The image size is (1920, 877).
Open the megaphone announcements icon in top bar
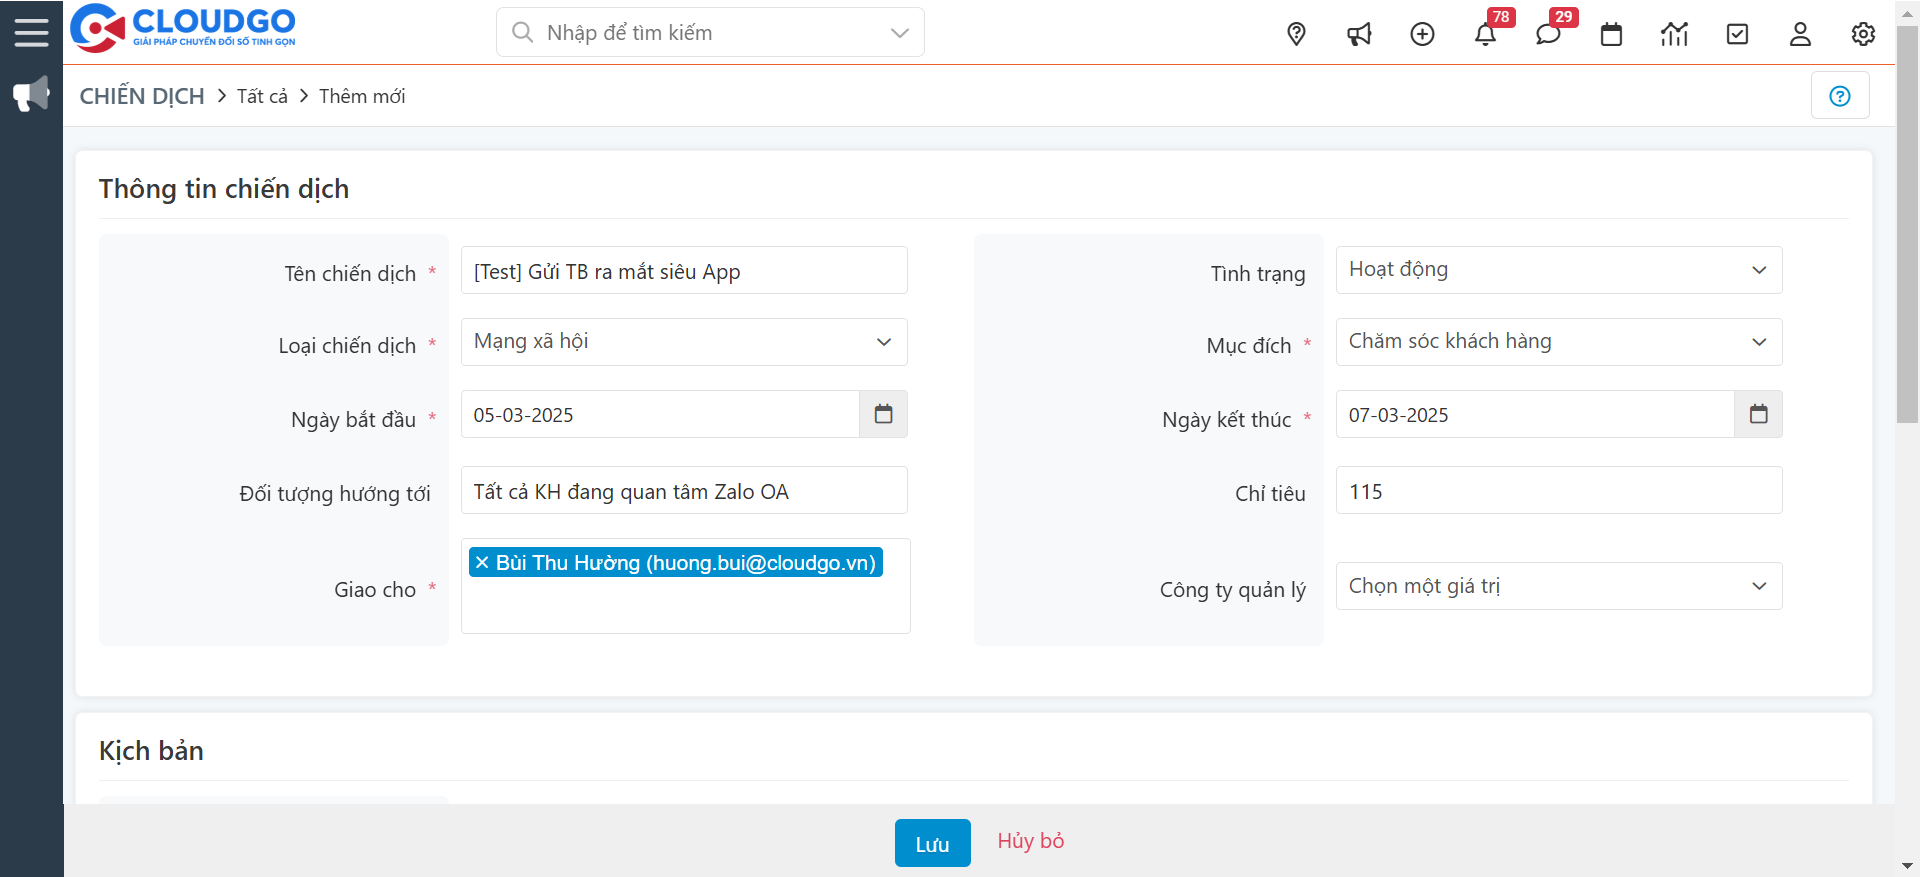point(1359,34)
